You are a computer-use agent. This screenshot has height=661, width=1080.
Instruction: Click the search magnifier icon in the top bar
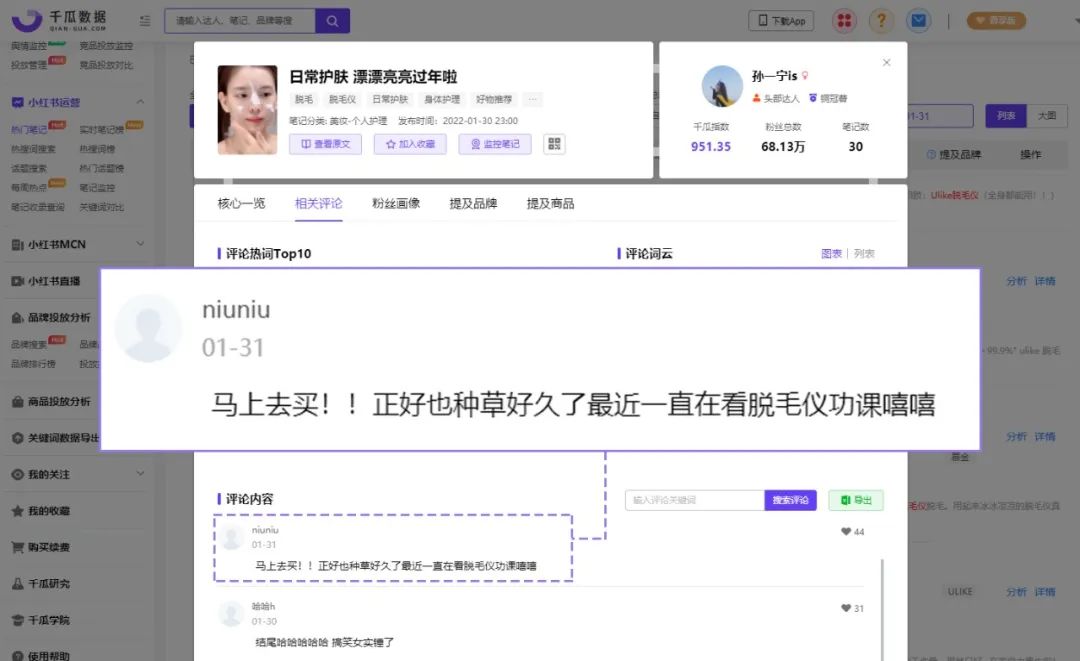(333, 20)
